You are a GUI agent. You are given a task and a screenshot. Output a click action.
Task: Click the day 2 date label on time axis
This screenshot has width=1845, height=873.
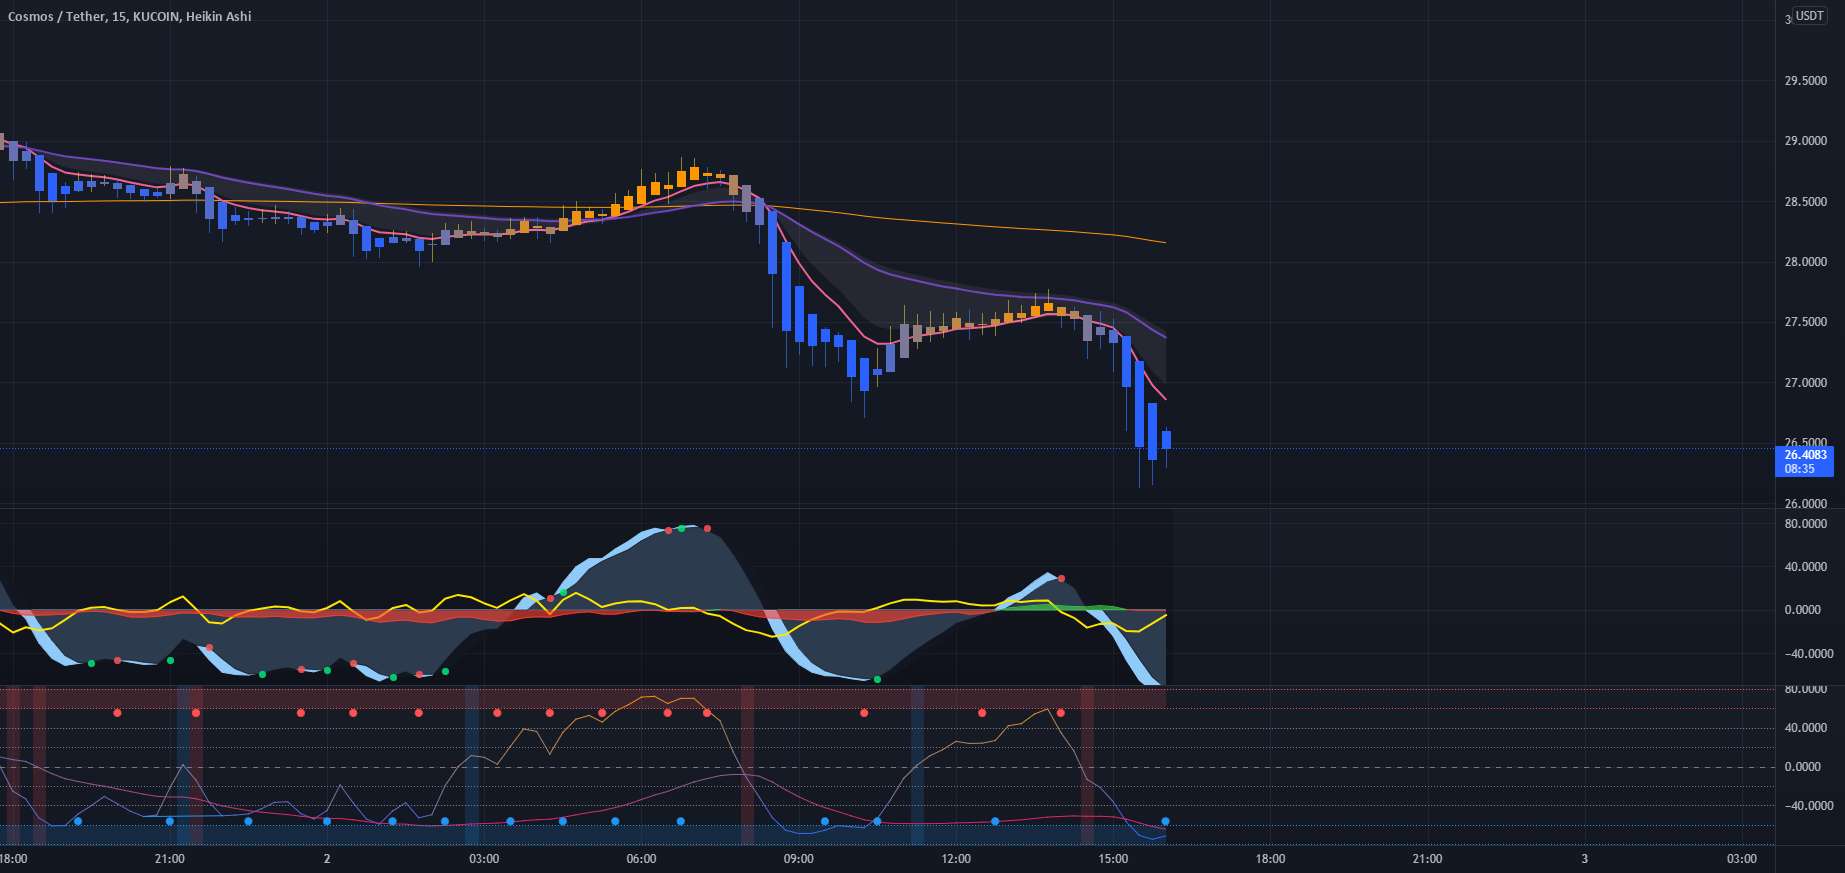click(327, 859)
